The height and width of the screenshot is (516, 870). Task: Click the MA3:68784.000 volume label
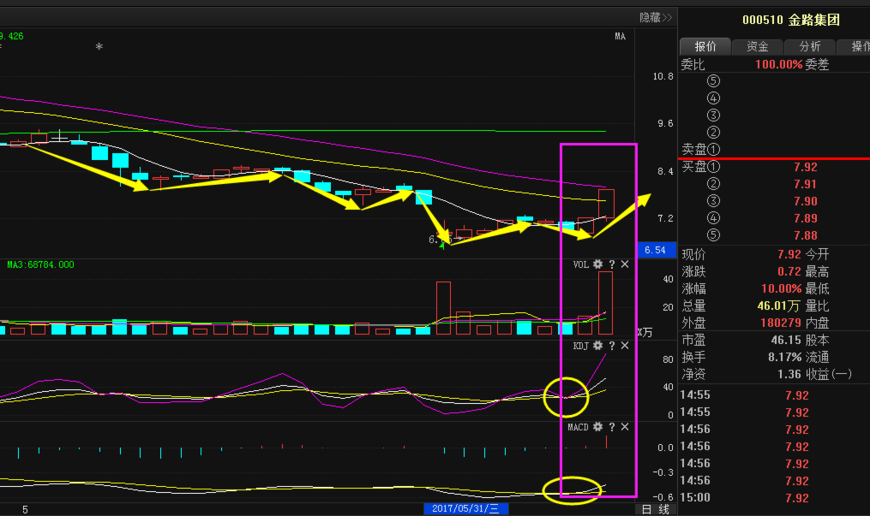(x=40, y=265)
